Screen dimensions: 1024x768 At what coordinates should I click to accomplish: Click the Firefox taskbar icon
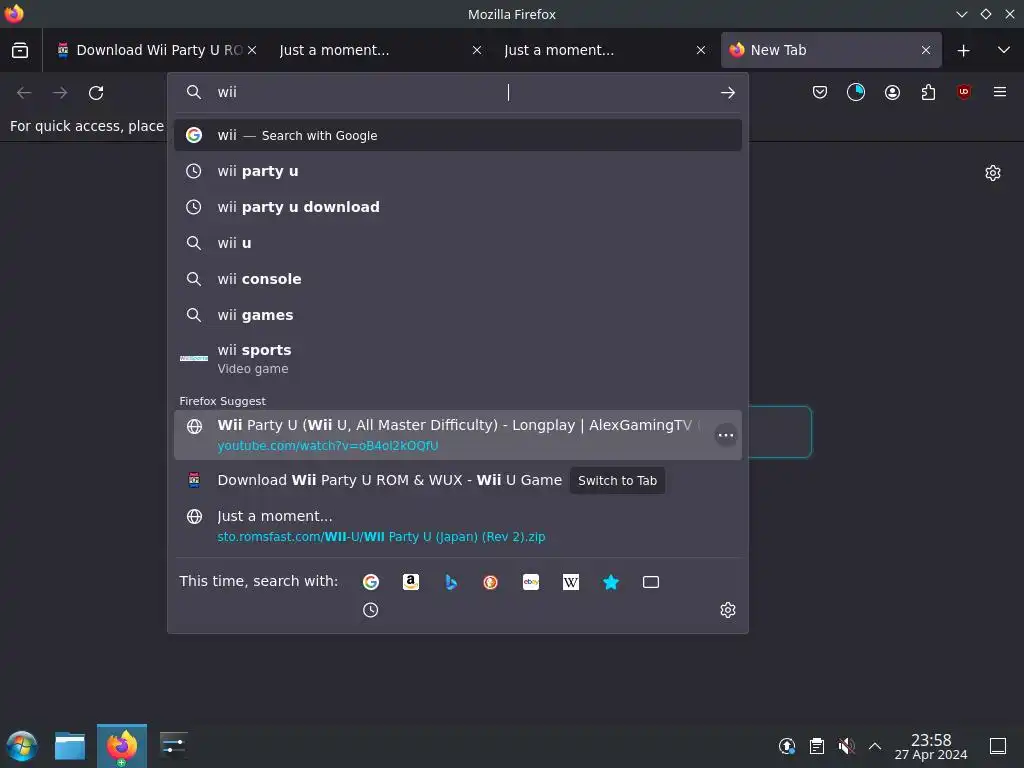[122, 746]
